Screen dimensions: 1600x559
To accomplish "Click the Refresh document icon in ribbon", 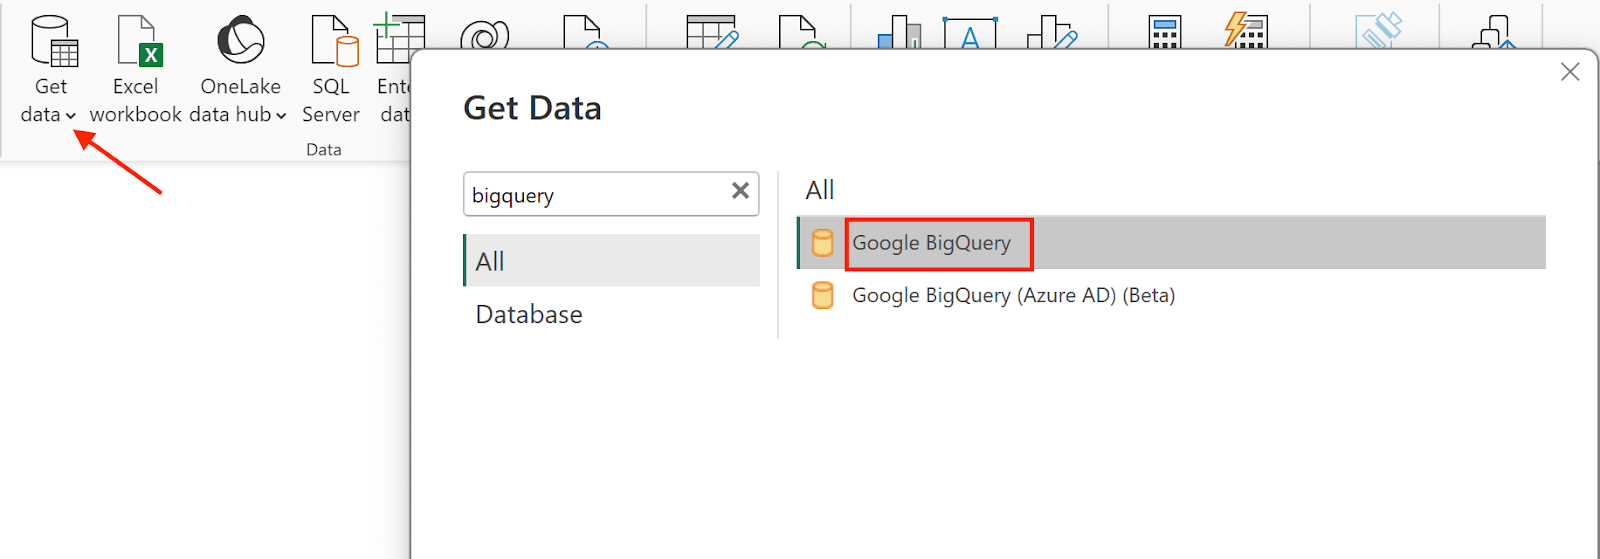I will pos(801,32).
